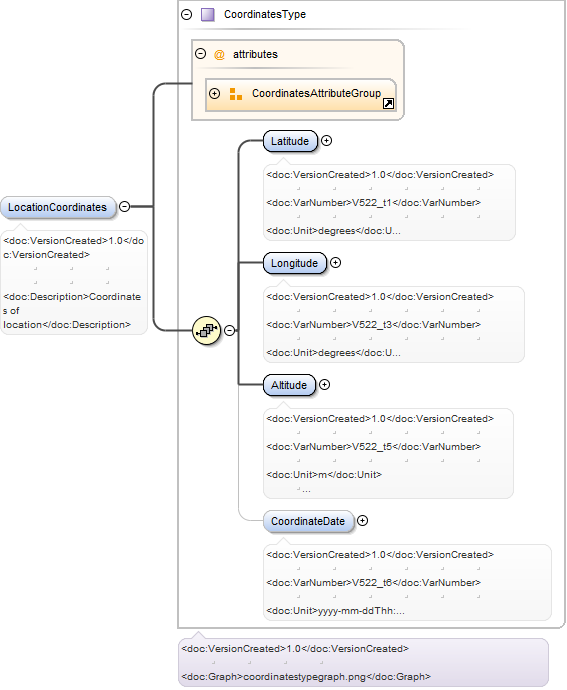The image size is (567, 690).
Task: Select the LocationCoordinates element node
Action: (58, 207)
